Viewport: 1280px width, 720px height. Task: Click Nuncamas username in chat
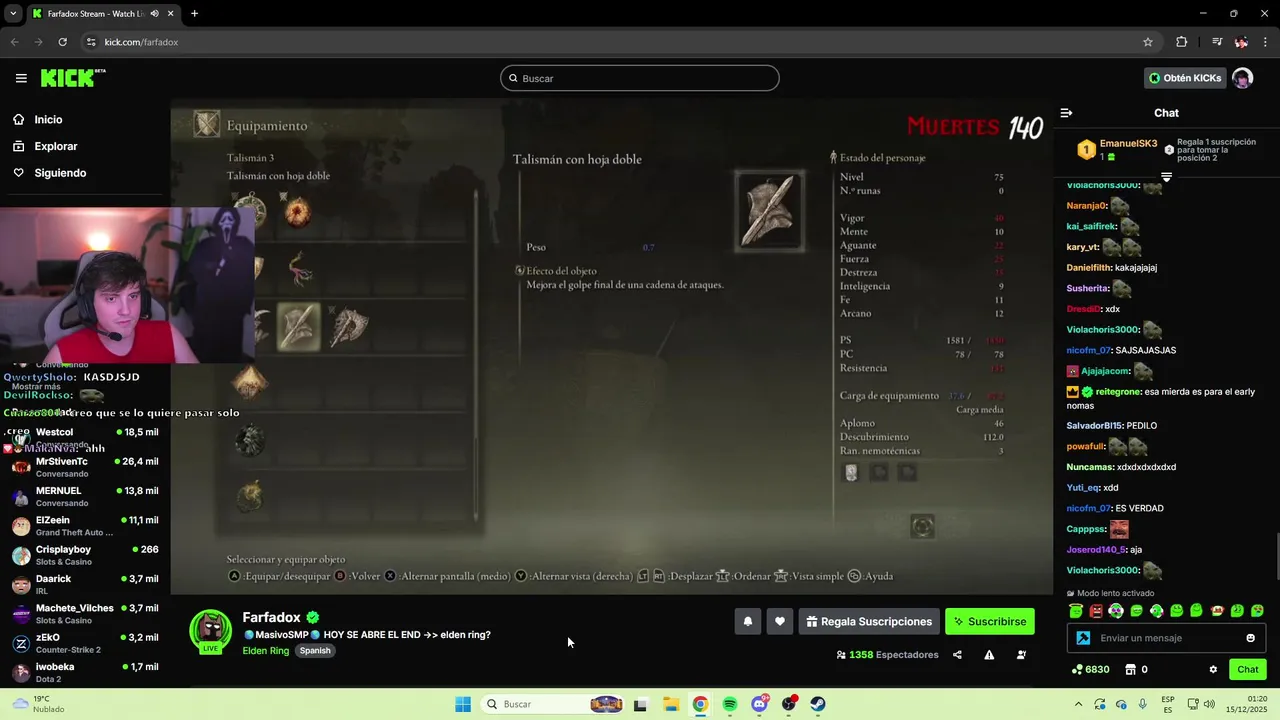point(1090,467)
